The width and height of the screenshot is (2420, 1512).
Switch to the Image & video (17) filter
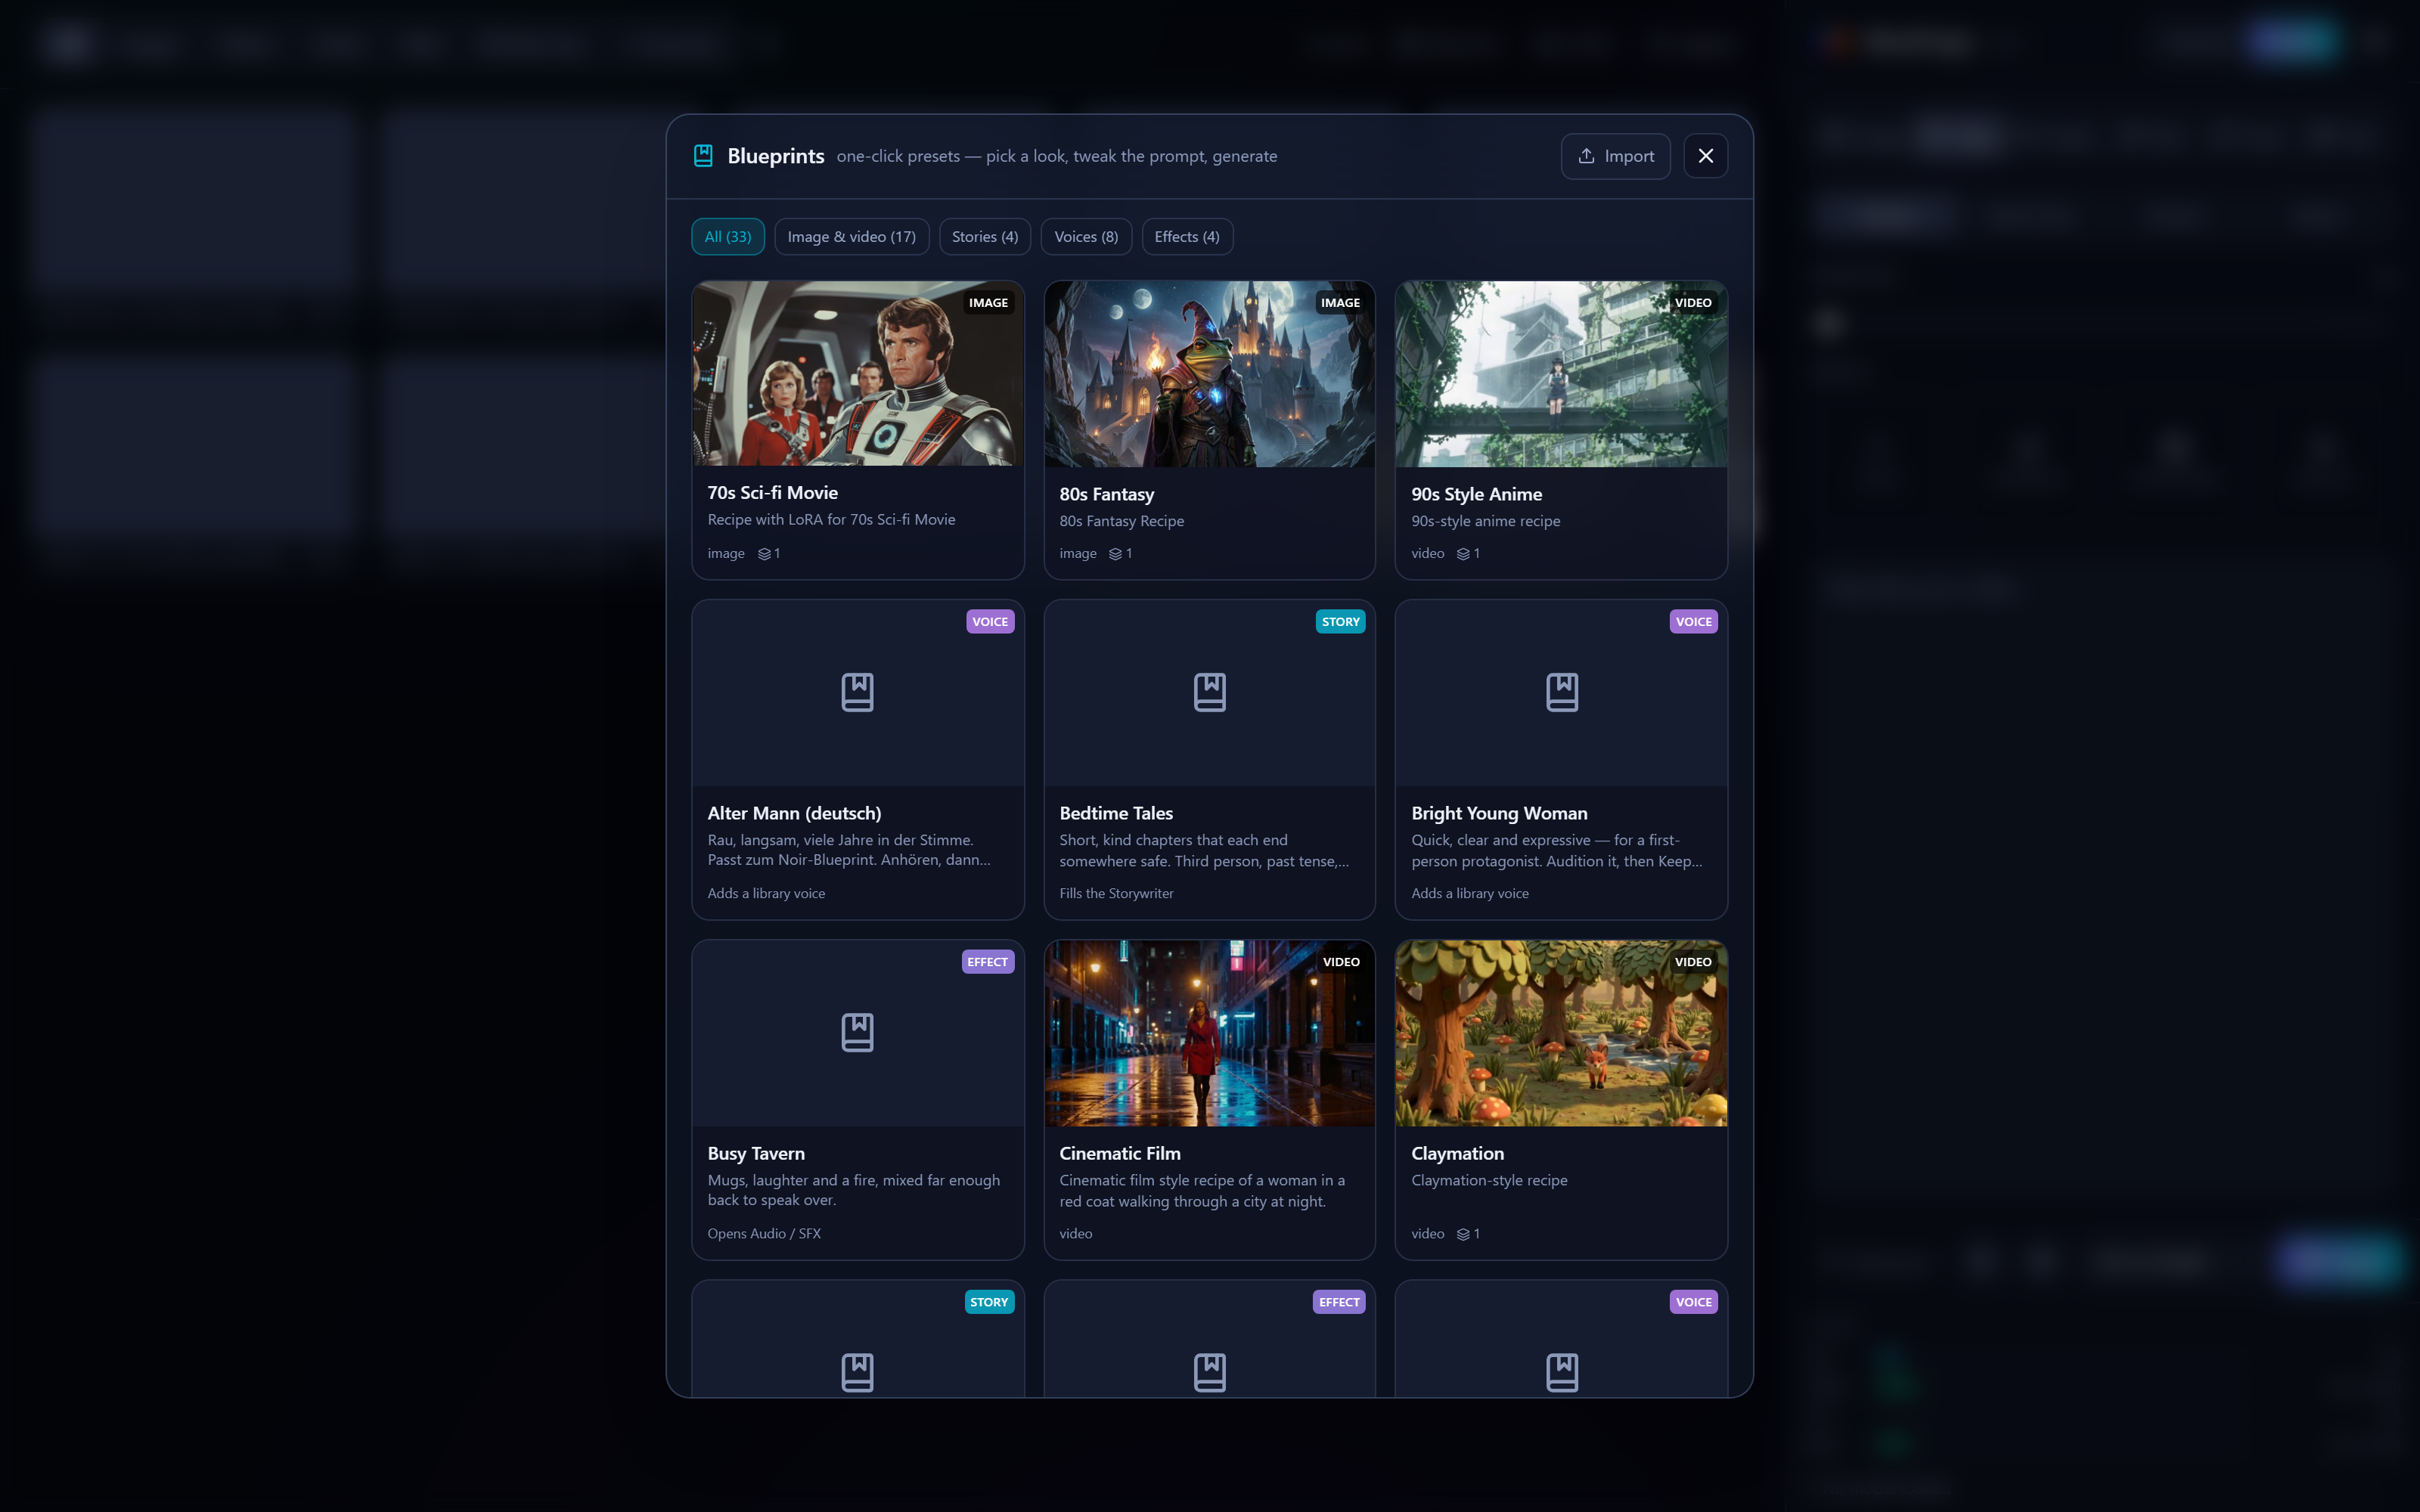click(851, 237)
